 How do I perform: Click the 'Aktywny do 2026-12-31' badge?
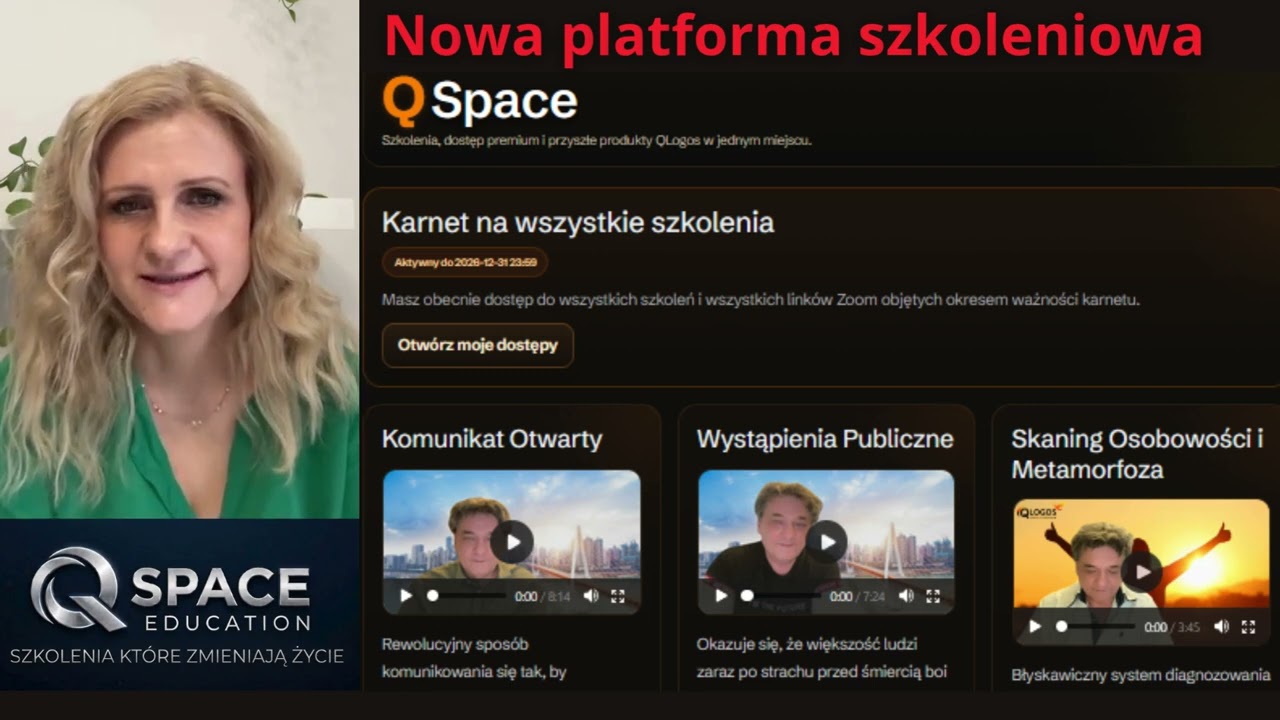(465, 263)
